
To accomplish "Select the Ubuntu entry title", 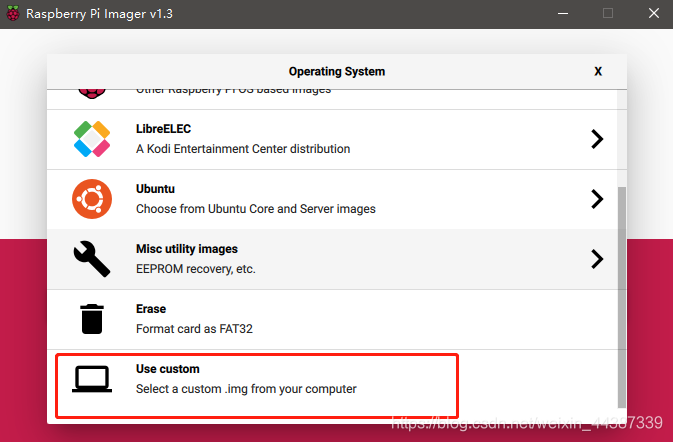I will [155, 189].
